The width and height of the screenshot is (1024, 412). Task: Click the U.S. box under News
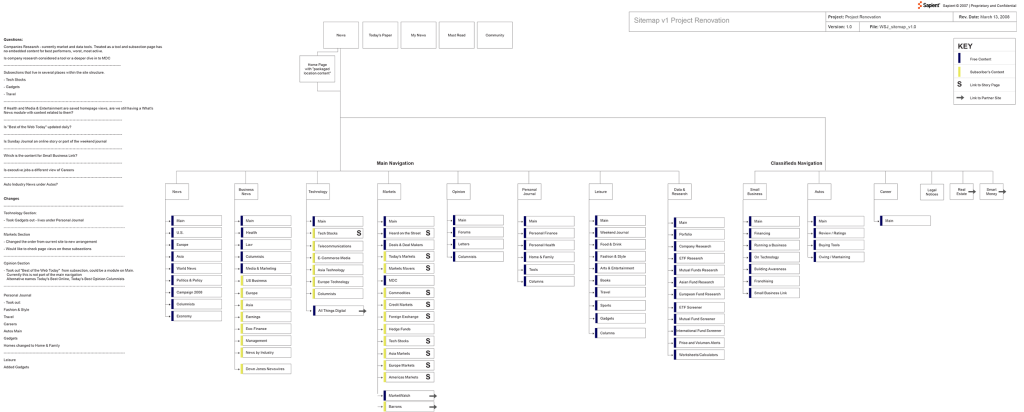(197, 232)
